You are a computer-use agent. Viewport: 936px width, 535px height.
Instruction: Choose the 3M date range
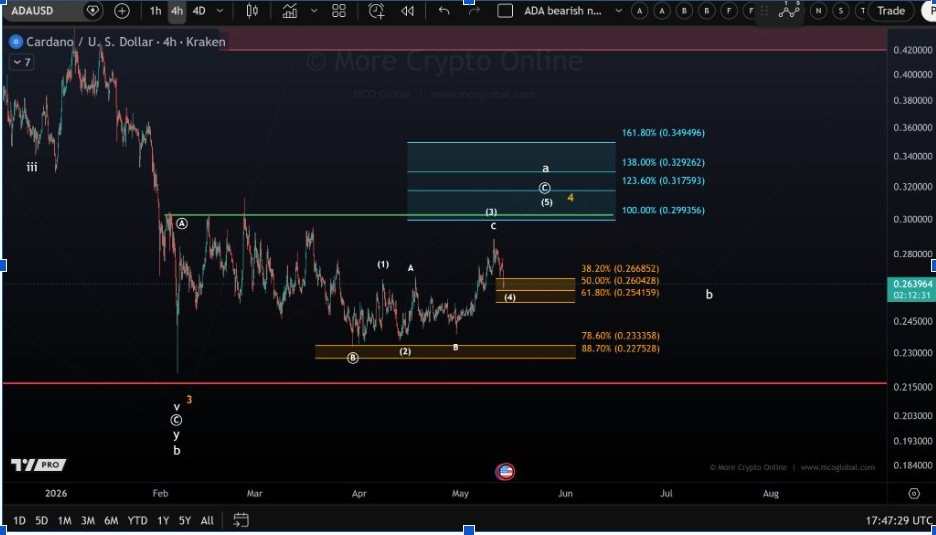coord(88,521)
